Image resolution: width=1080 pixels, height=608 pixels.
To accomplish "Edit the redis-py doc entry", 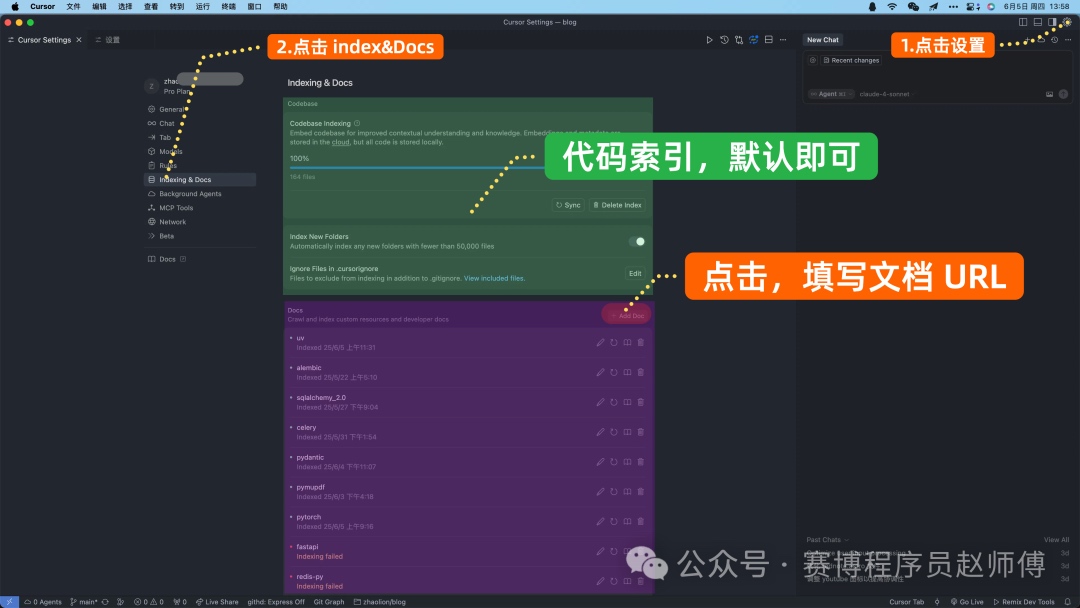I will pos(600,581).
